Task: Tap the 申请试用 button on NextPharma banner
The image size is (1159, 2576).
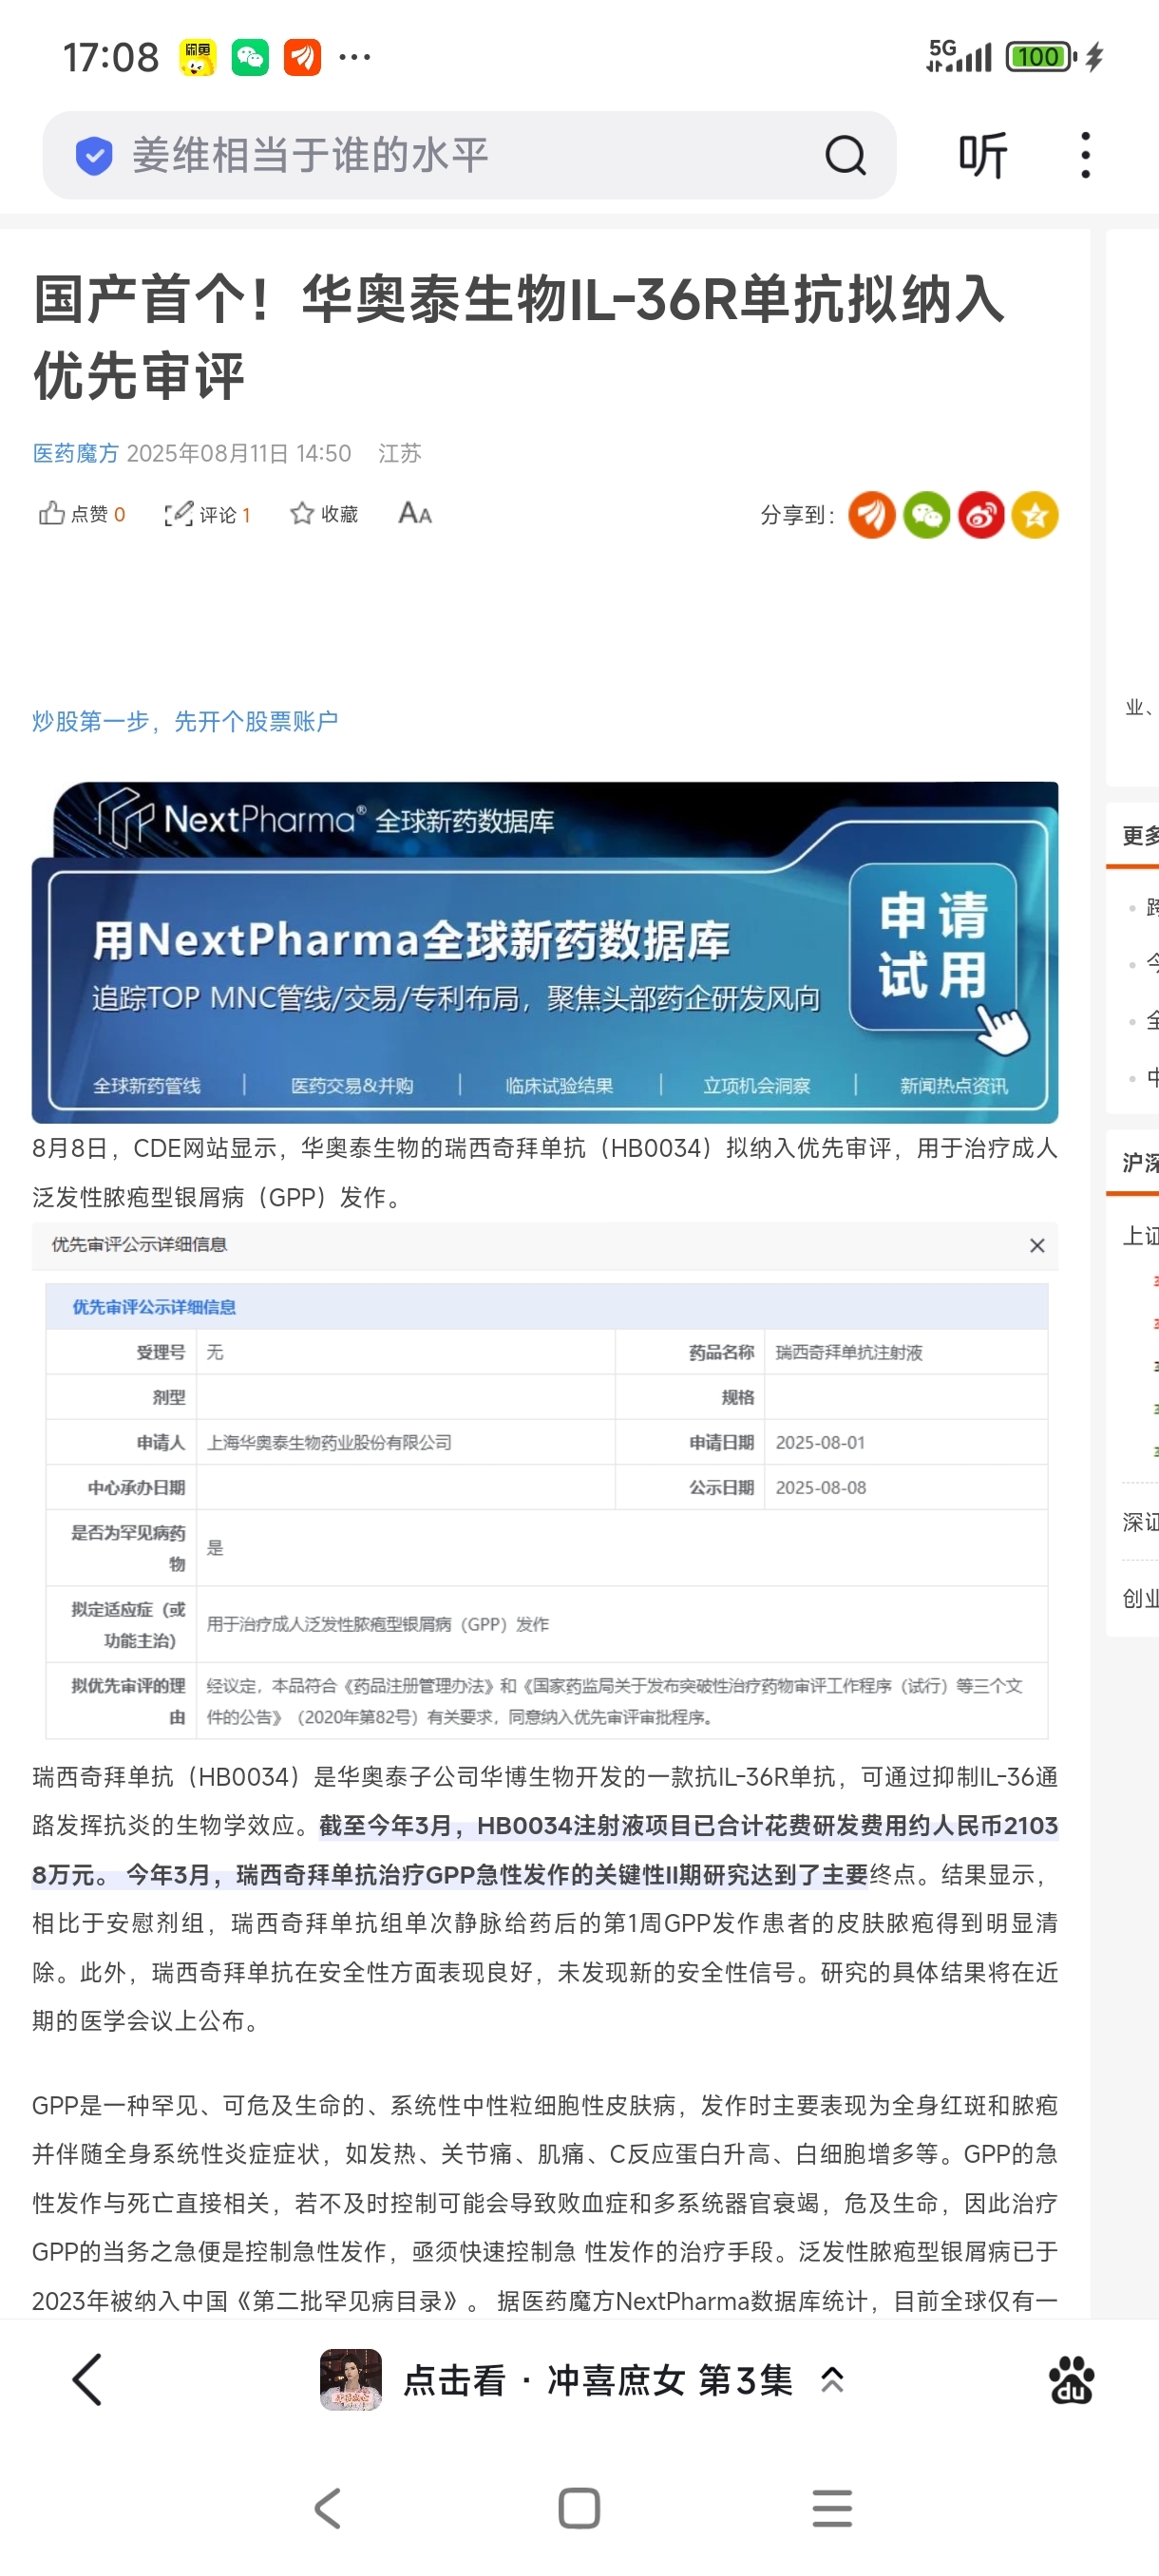Action: point(933,947)
